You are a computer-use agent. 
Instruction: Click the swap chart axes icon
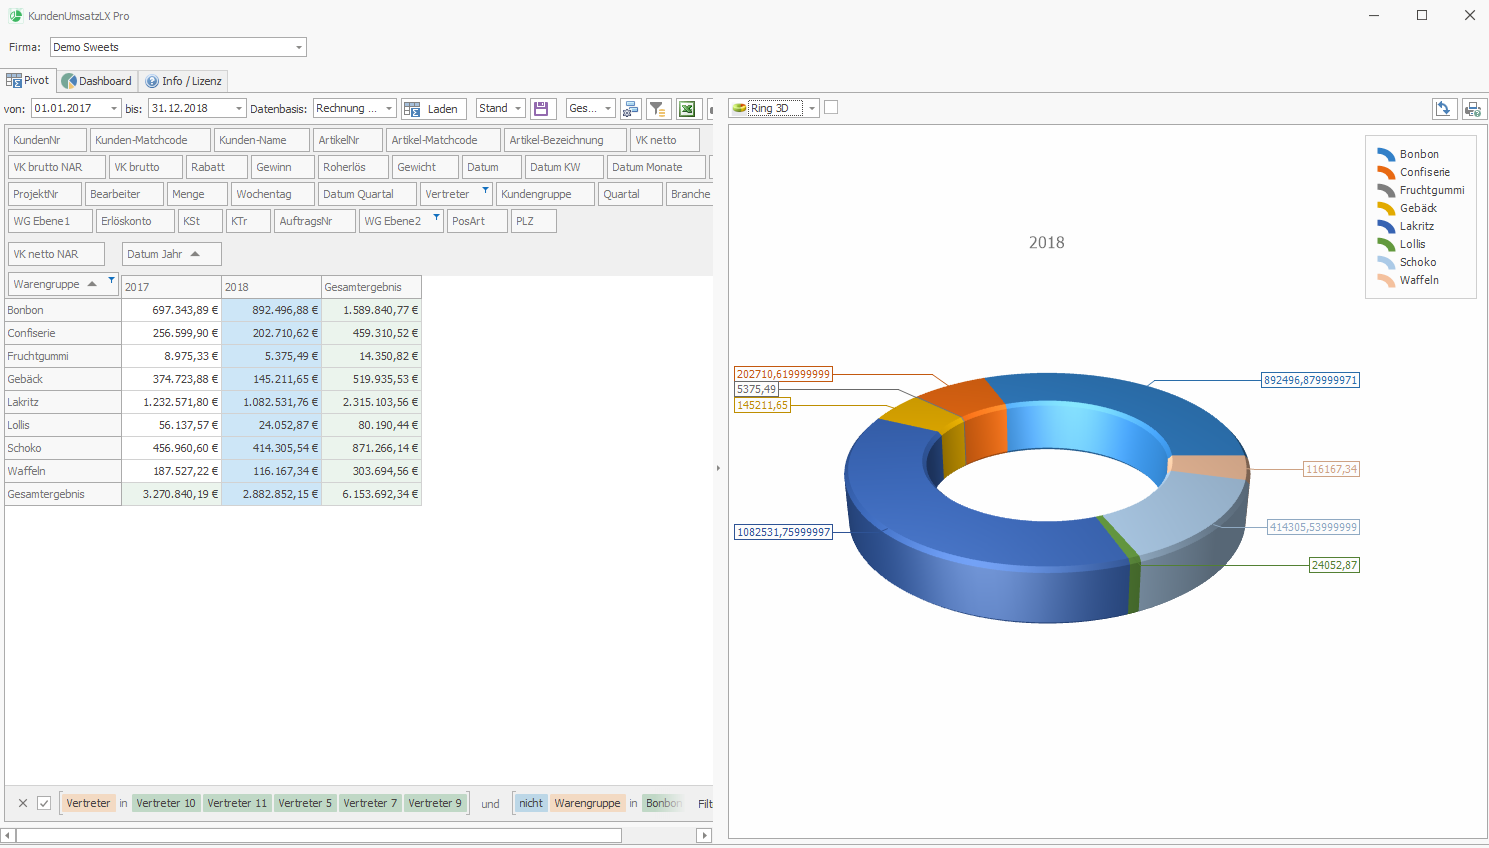coord(1443,109)
